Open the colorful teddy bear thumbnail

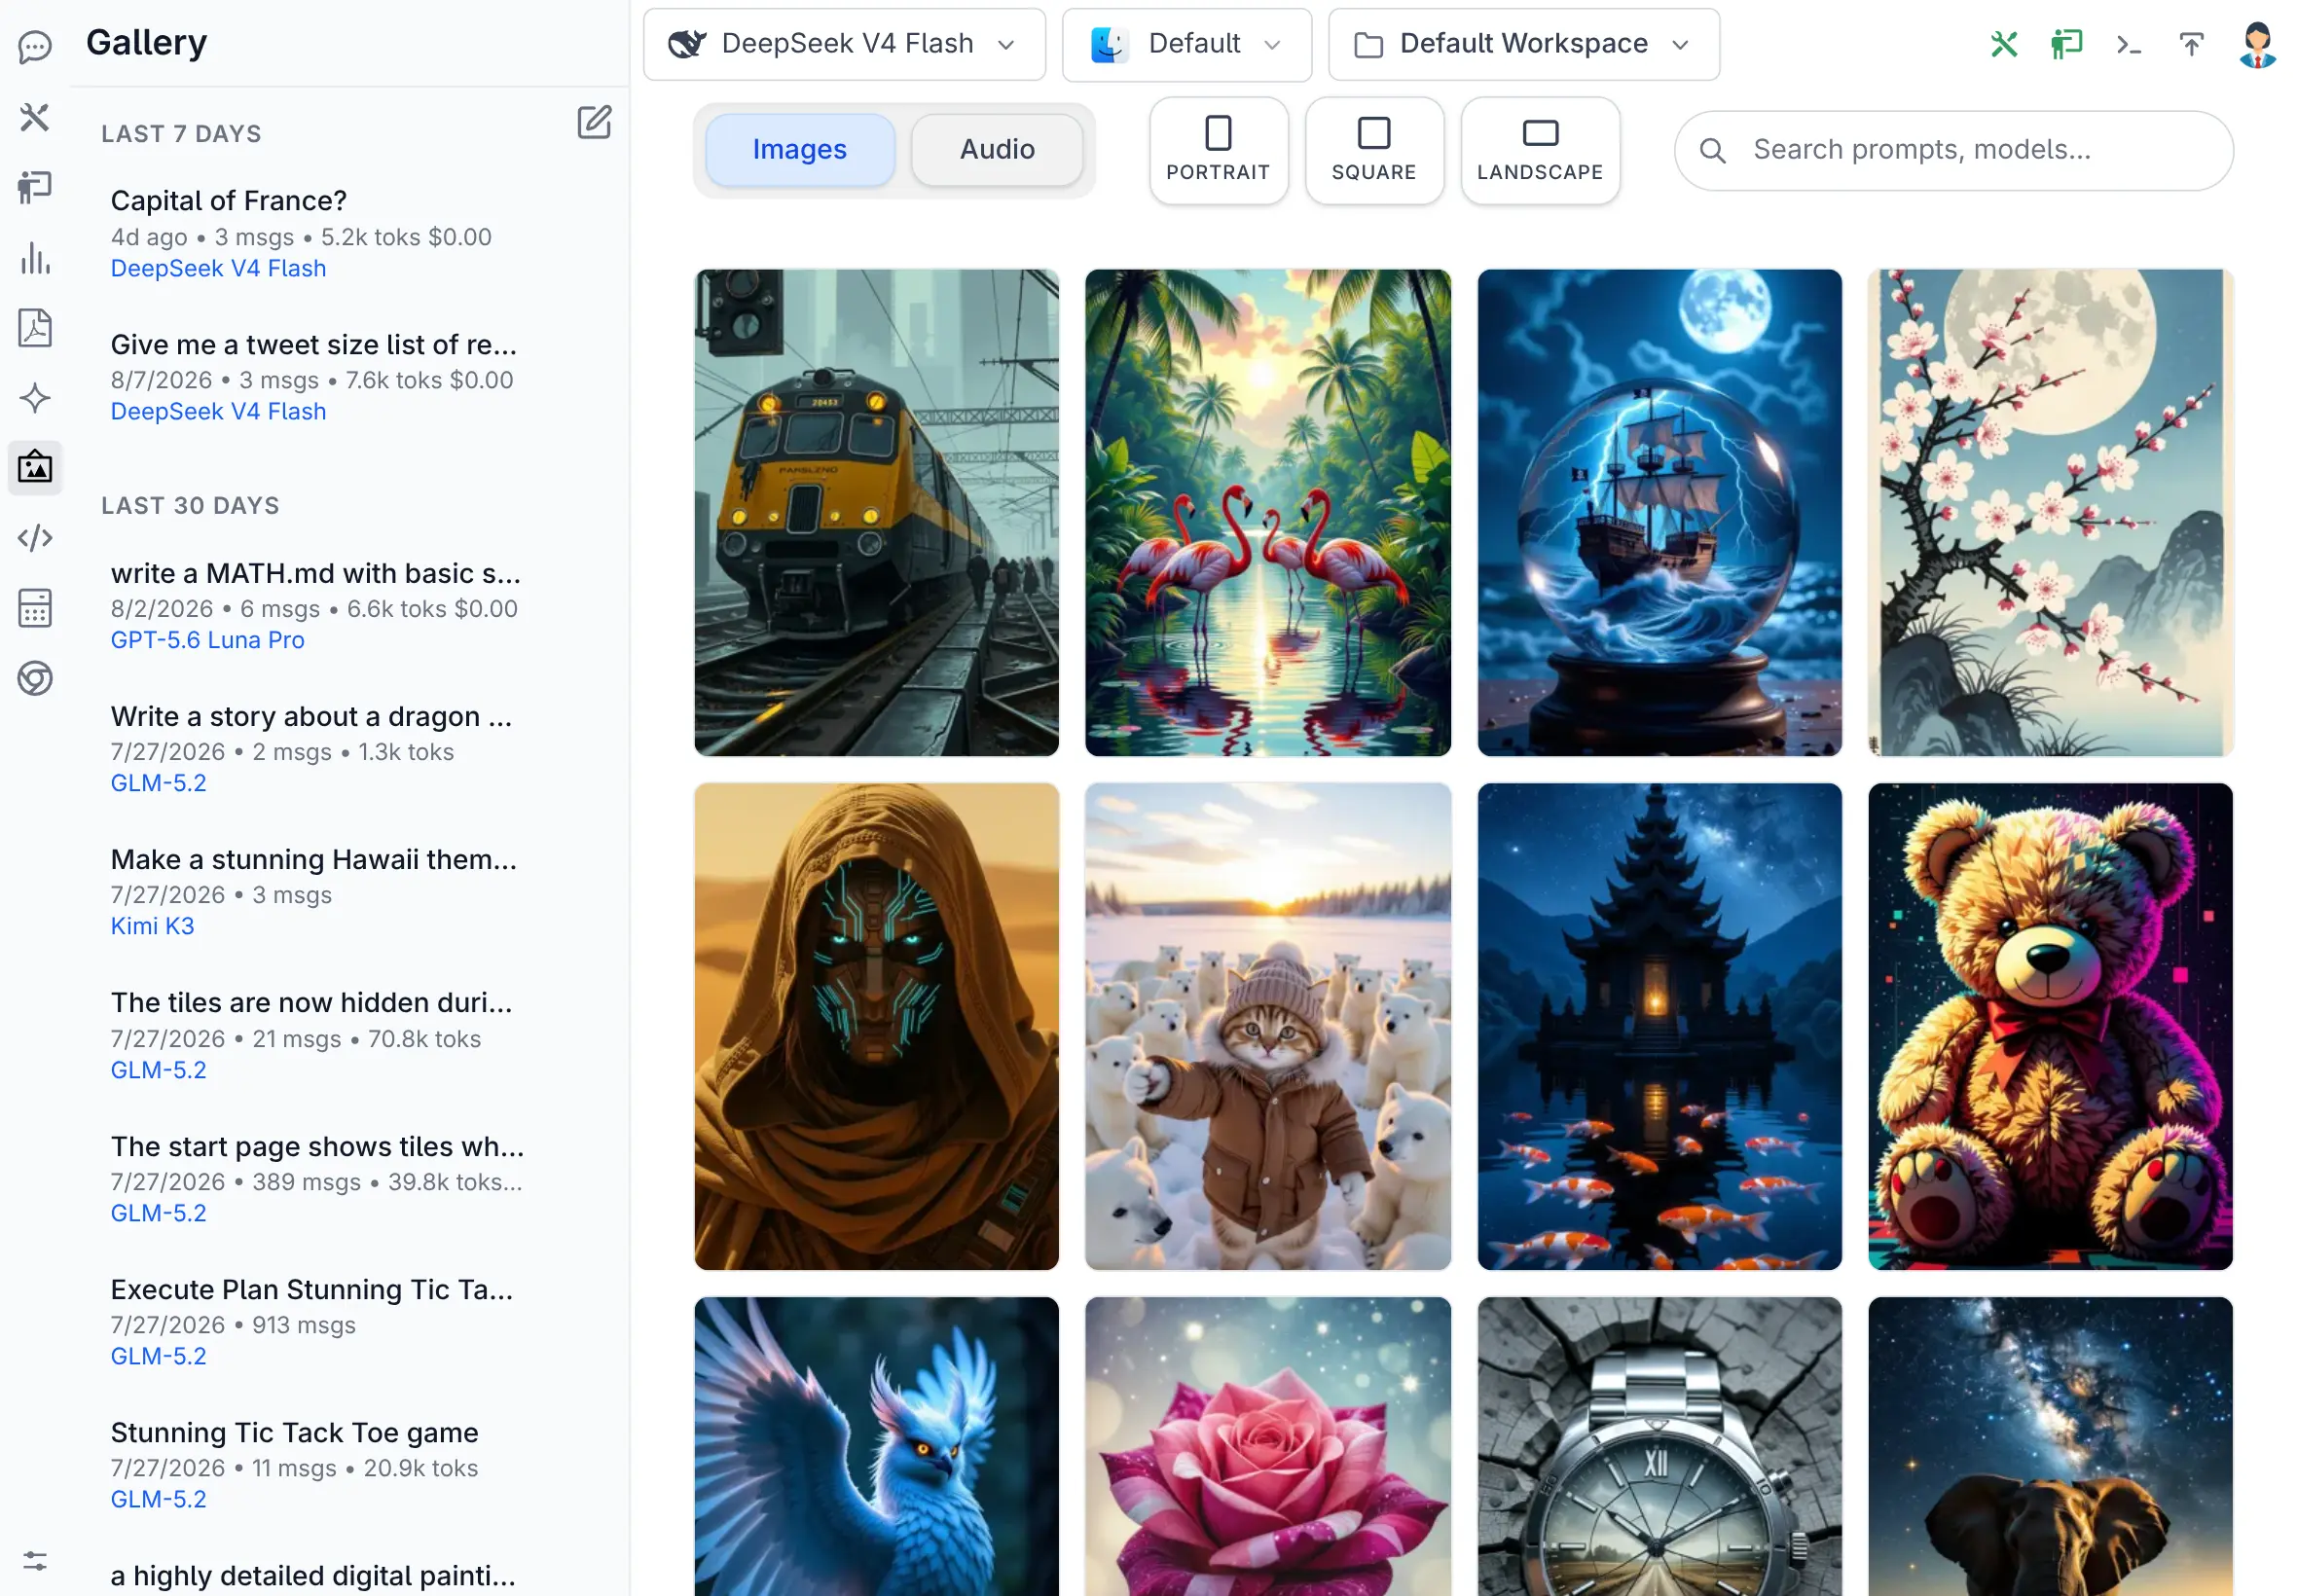coord(2049,1026)
